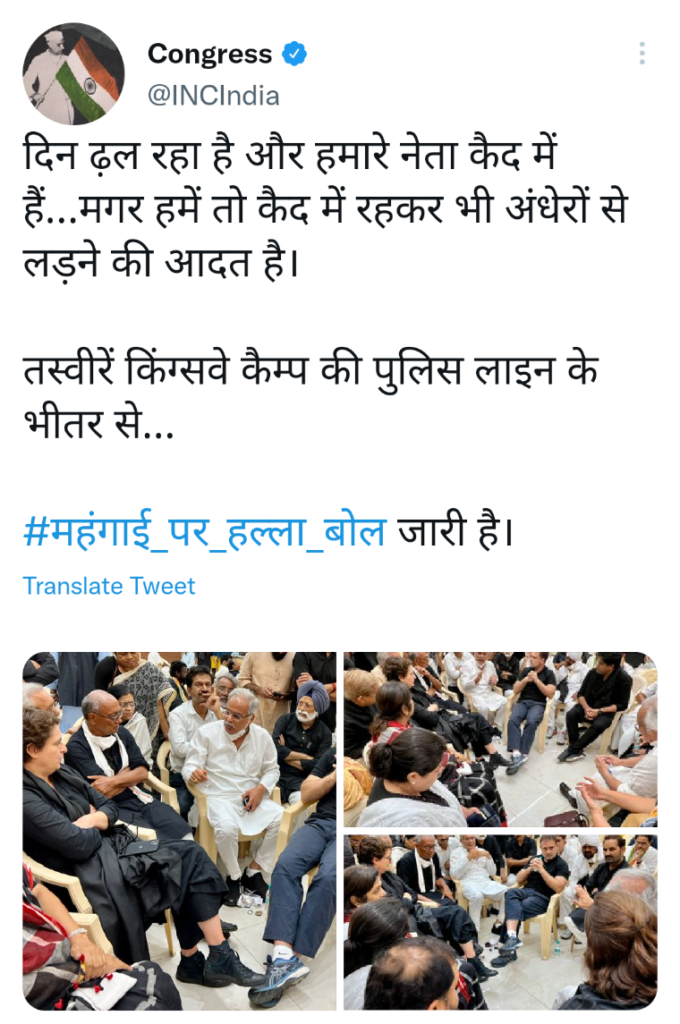This screenshot has height=1024, width=680.
Task: Open the three-dot more options menu
Action: [x=642, y=54]
